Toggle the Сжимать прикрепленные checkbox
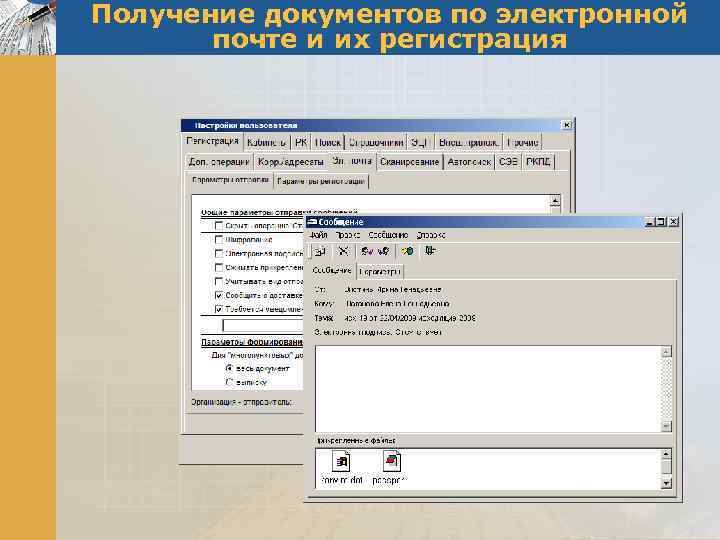 219,267
